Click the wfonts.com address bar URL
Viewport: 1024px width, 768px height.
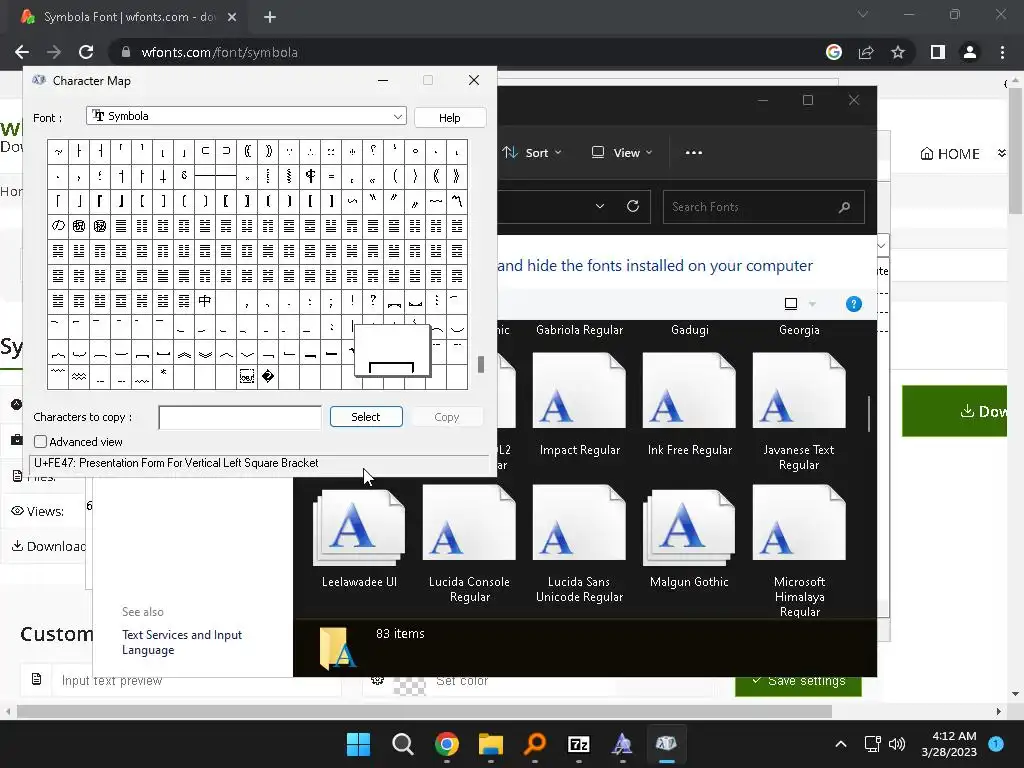(x=219, y=52)
